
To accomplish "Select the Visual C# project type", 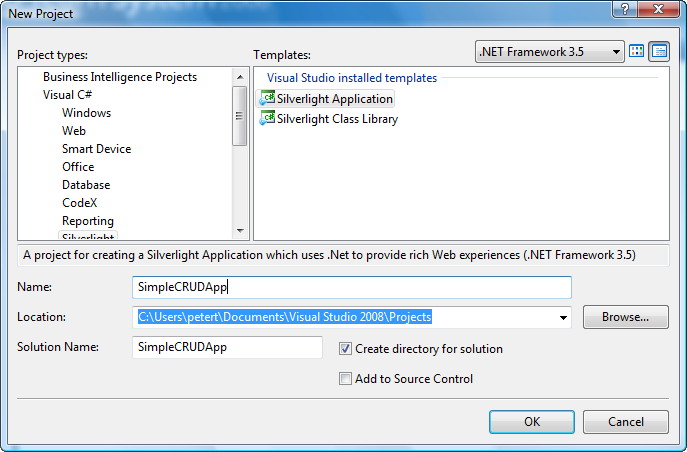I will click(x=67, y=95).
